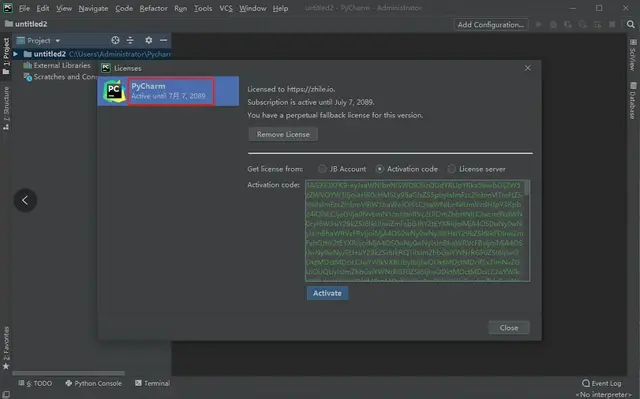Screen dimensions: 640x399
Task: Open the Structure tool window tab
Action: click(x=6, y=108)
